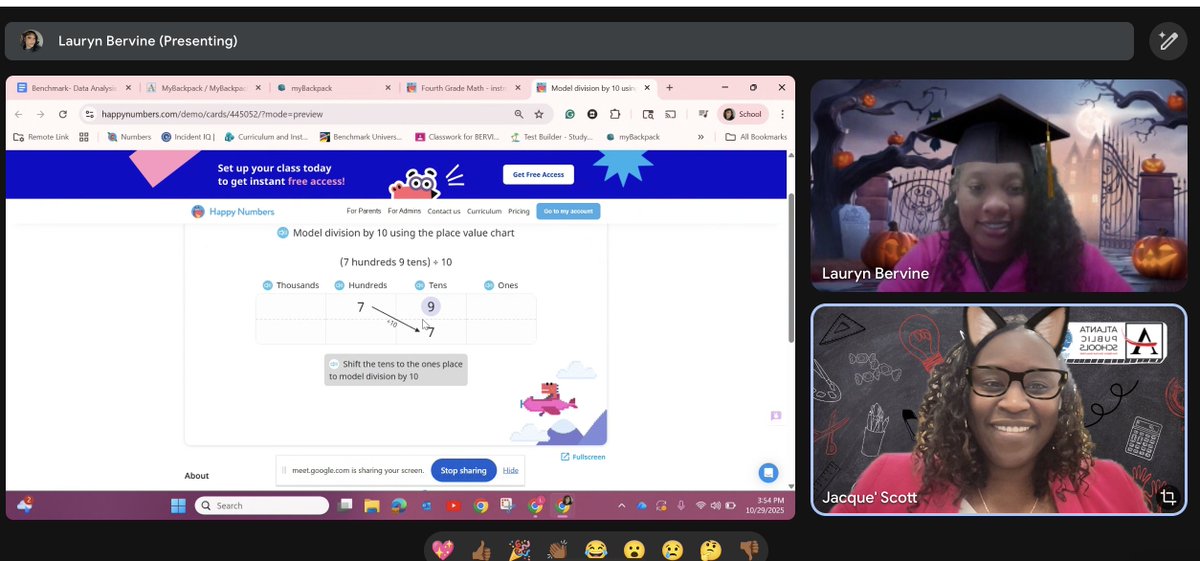
Task: Click the browser reload button
Action: coord(63,114)
